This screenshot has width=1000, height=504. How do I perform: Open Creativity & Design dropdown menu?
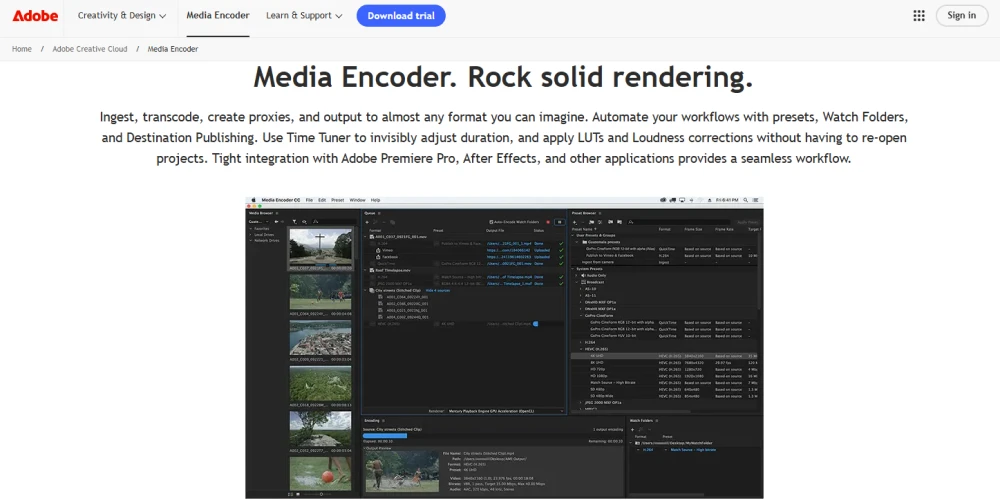[122, 15]
